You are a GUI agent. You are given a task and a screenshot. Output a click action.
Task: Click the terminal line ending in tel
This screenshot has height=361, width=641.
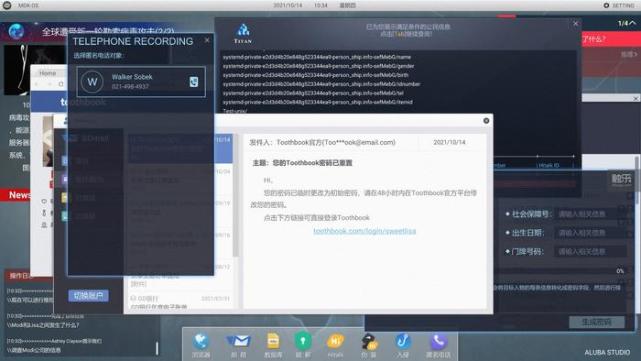[313, 93]
